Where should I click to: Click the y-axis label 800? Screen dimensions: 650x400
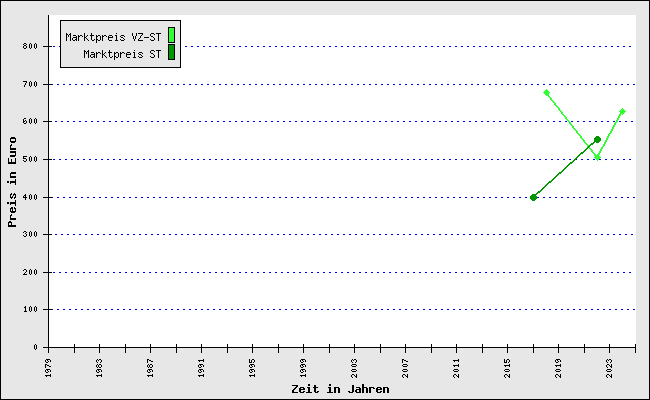30,46
